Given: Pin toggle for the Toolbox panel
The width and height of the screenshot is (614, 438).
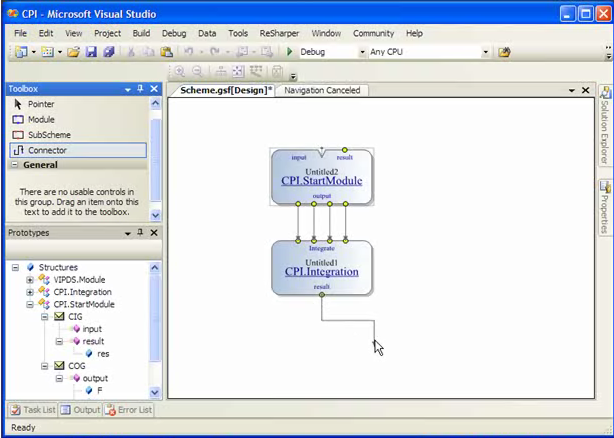Looking at the screenshot, I should (141, 89).
